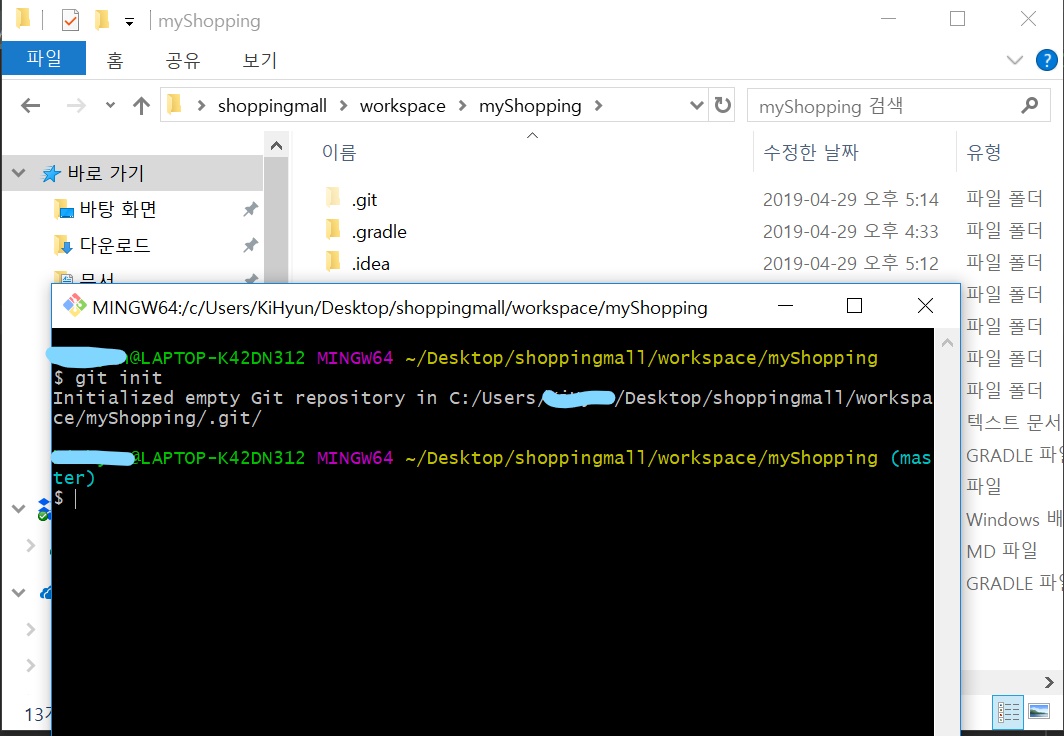Maximize the Git Bash window
The height and width of the screenshot is (736, 1064).
click(x=854, y=306)
